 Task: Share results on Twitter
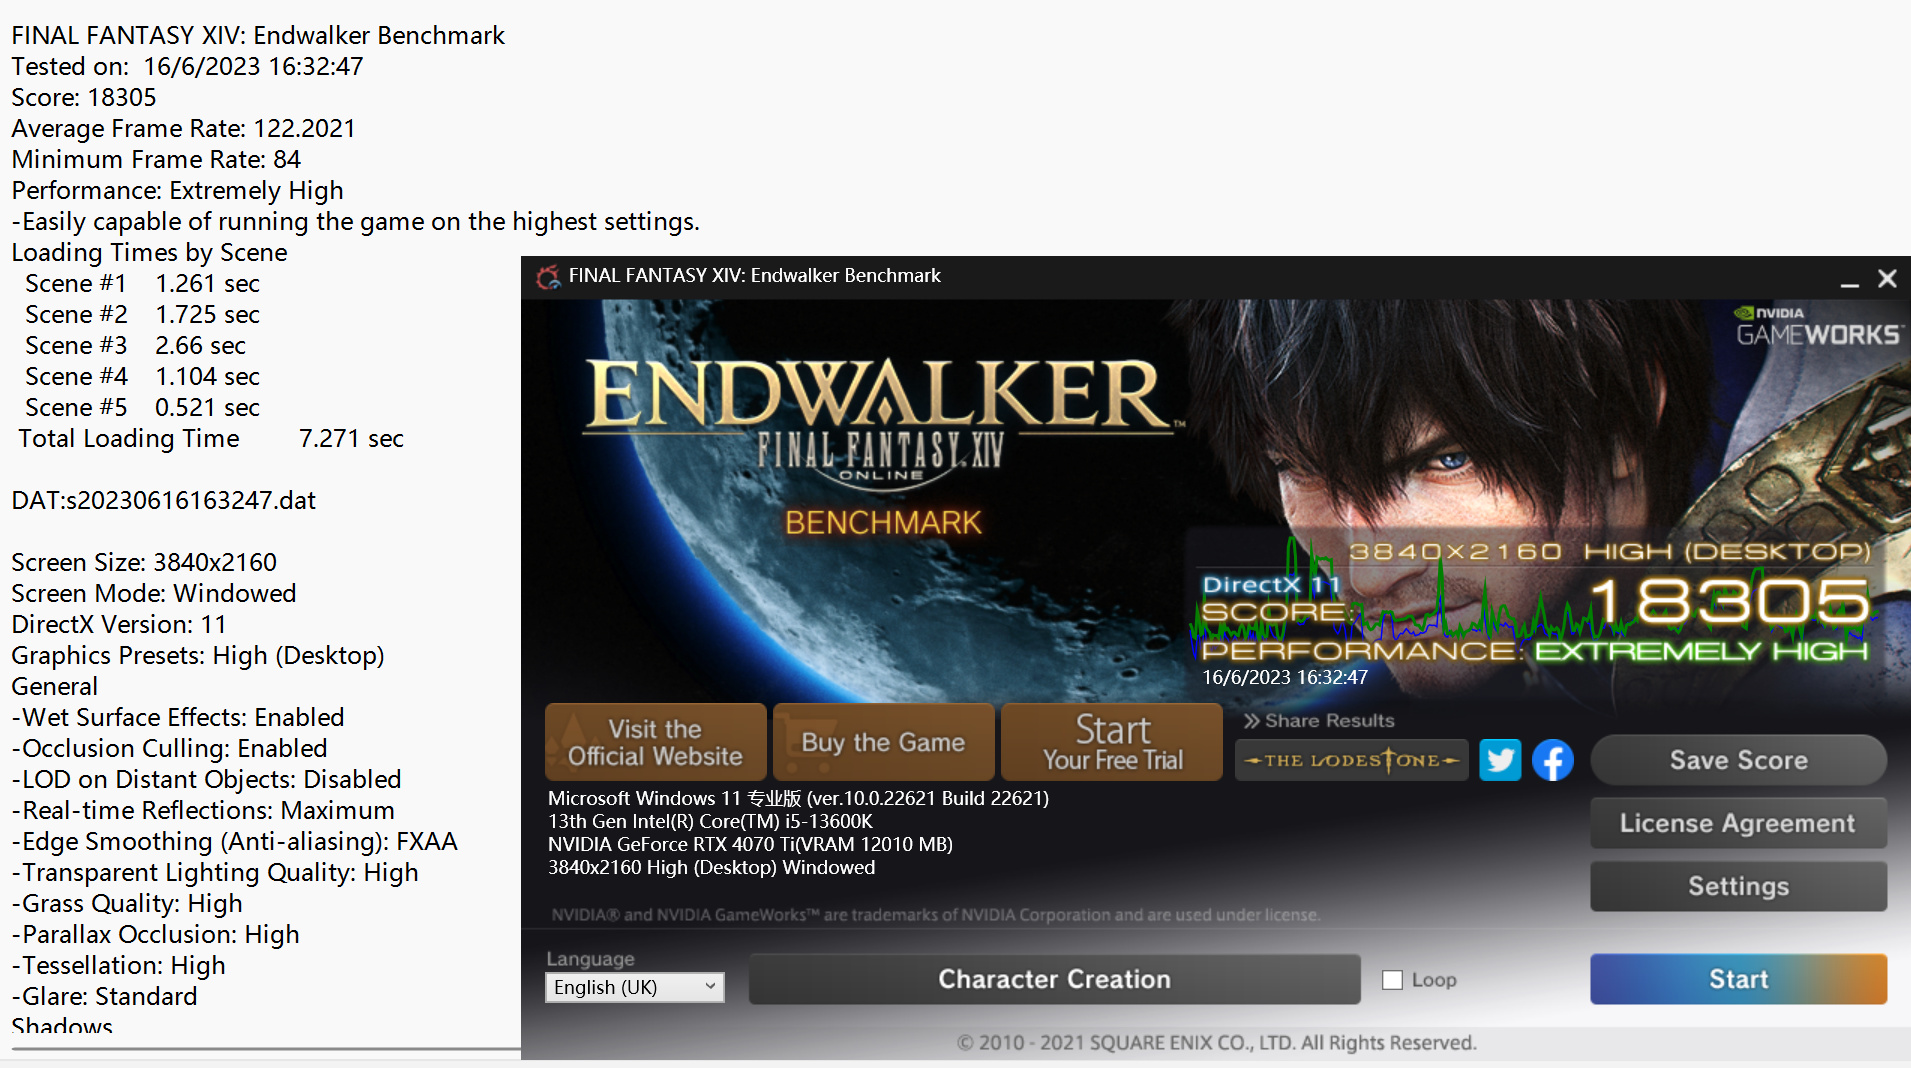coord(1500,760)
